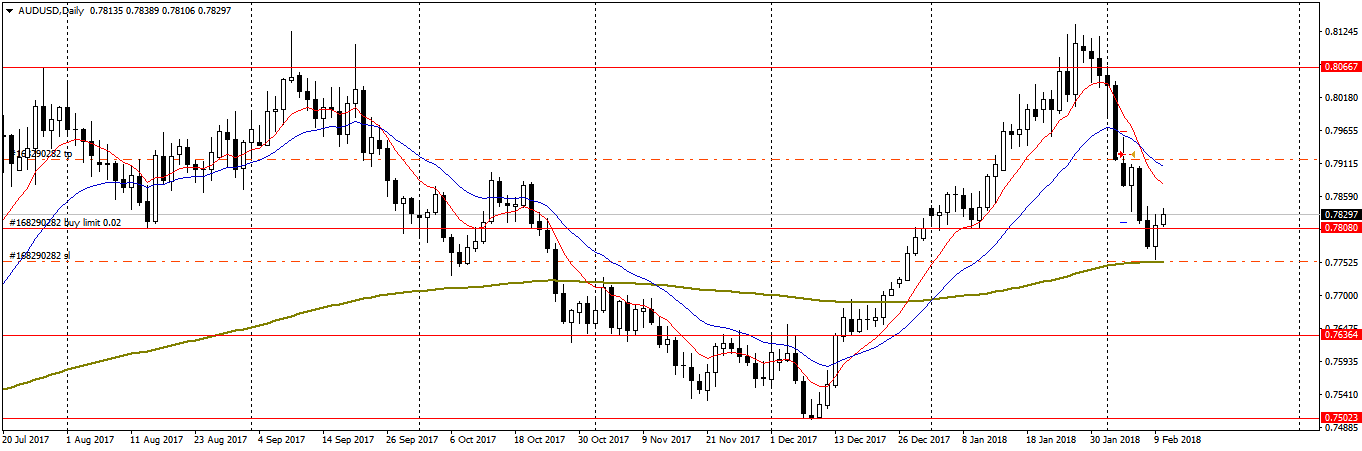The image size is (1362, 451).
Task: Click the 0.79655 price axis label
Action: pos(1340,130)
